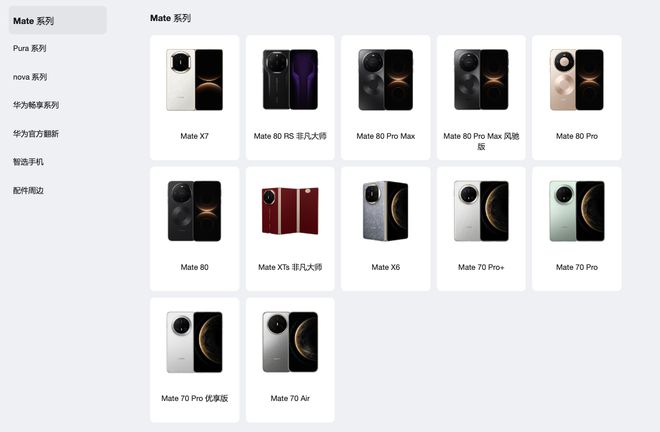
Task: Select the gold Mate 80 Pro image
Action: pos(577,80)
